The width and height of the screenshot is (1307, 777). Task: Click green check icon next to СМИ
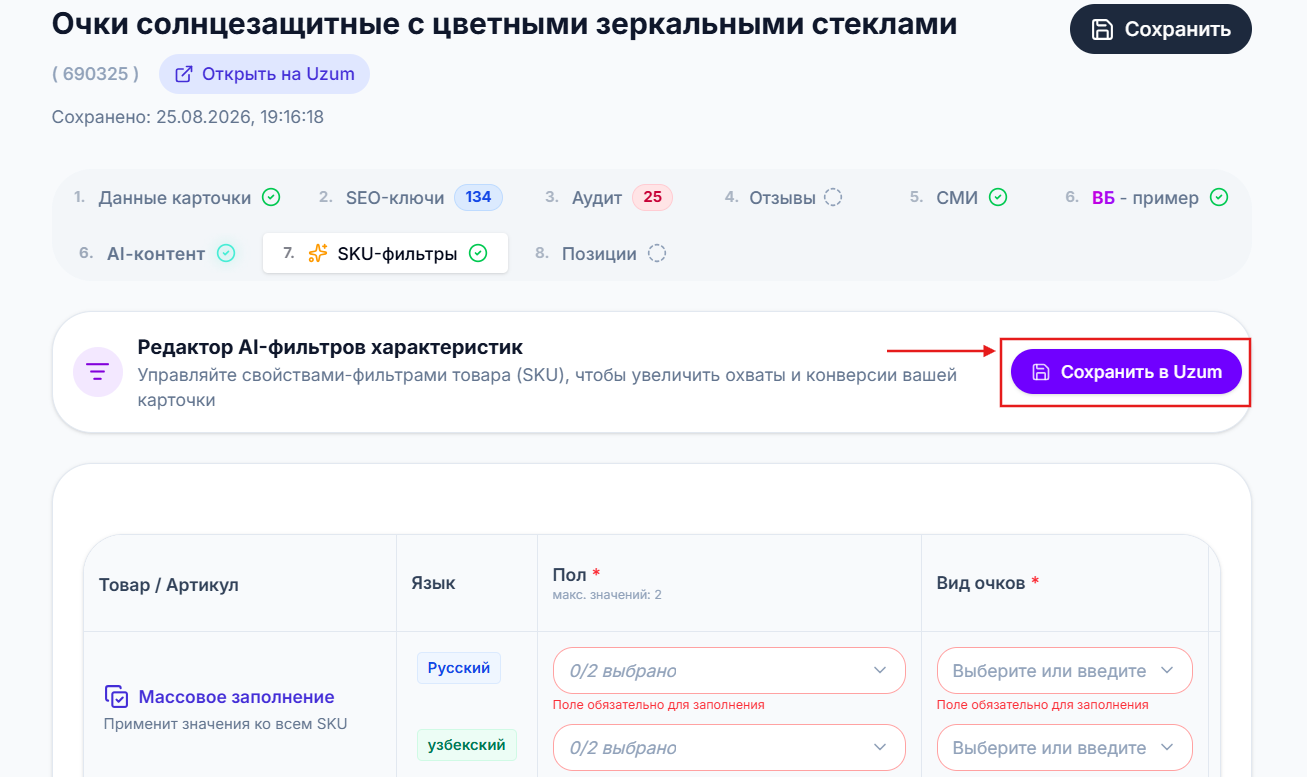click(x=998, y=198)
